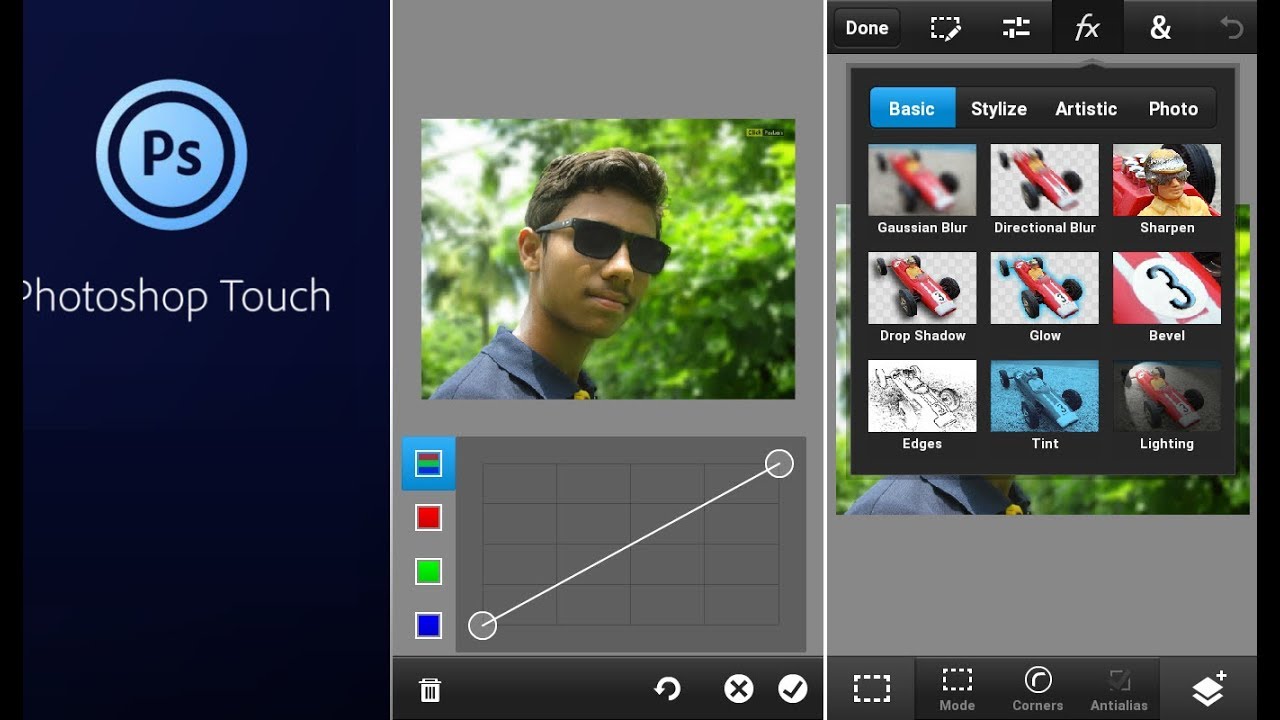Click the curves grid area
The image size is (1280, 720).
(631, 544)
